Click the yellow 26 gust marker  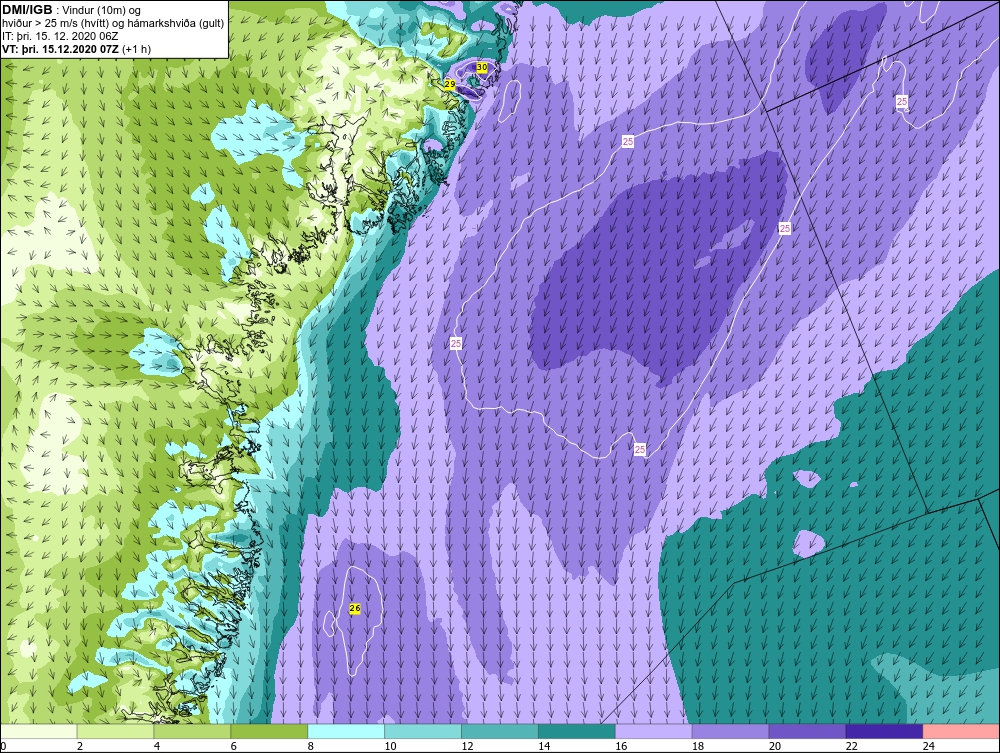[x=355, y=608]
